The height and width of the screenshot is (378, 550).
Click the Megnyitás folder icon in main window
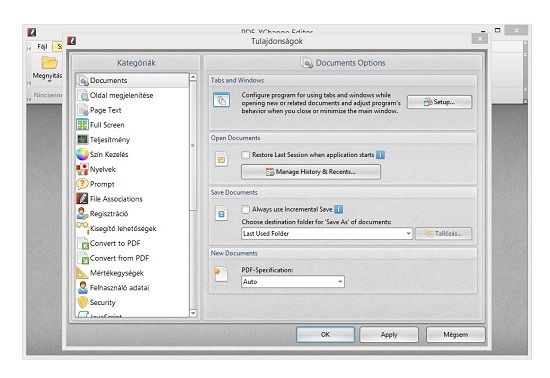pos(49,62)
